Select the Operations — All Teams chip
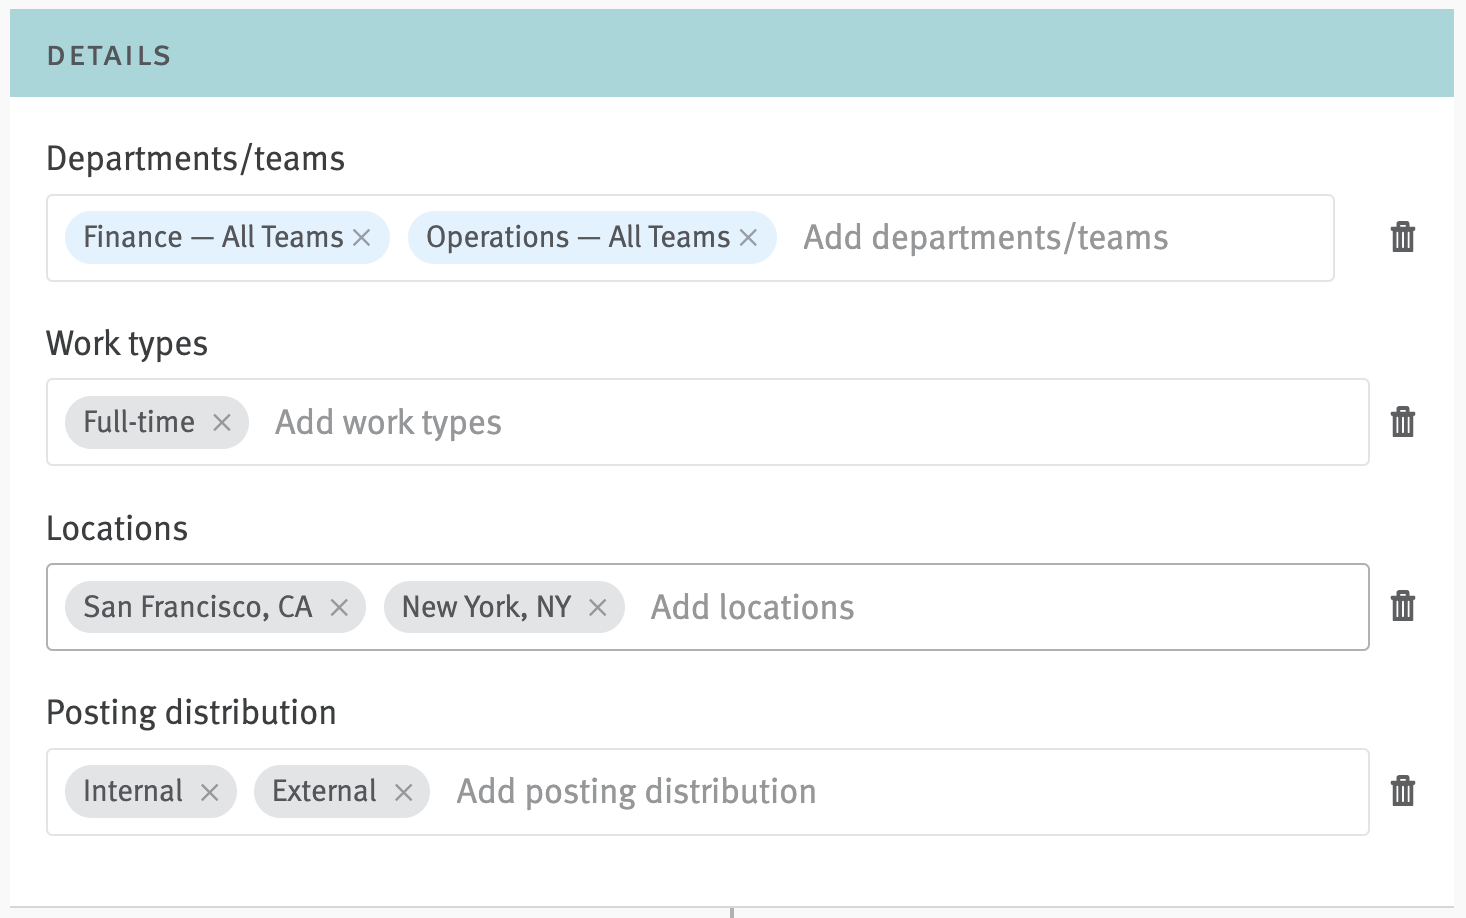Screen dimensions: 1466x918 point(577,238)
